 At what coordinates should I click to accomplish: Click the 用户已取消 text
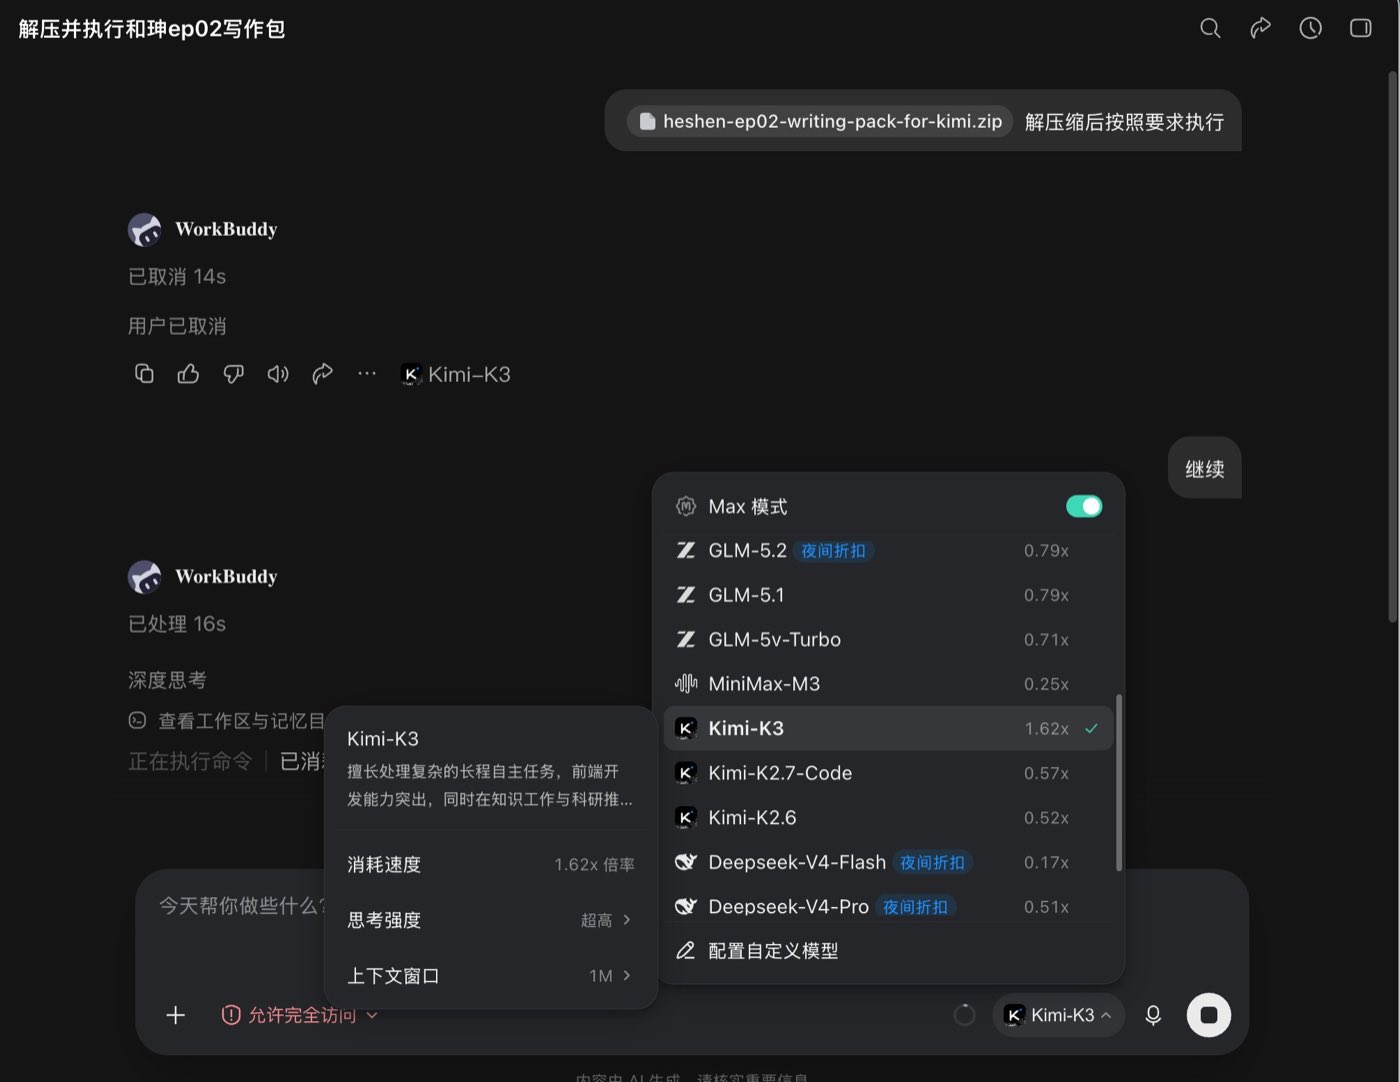tap(177, 326)
